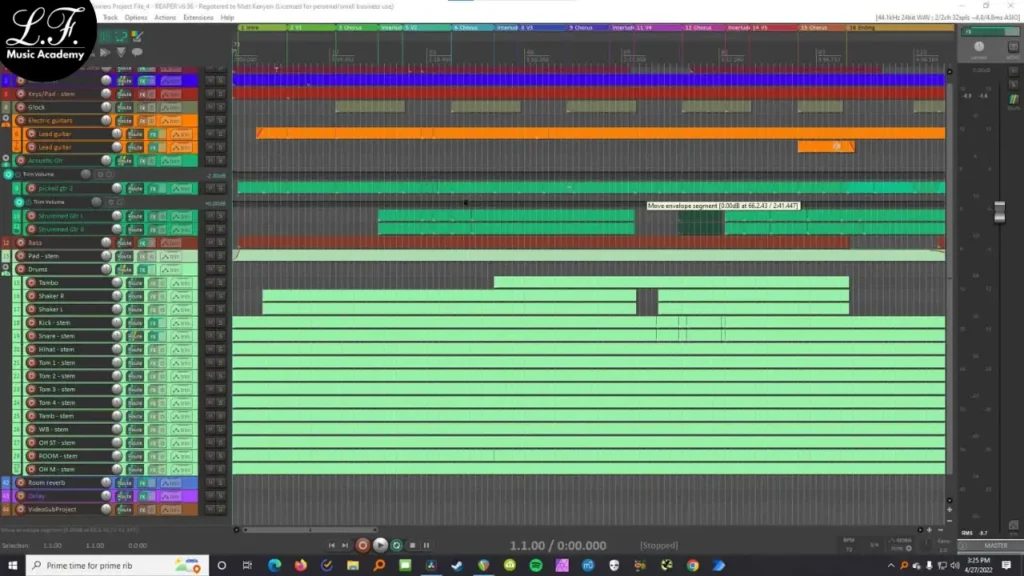
Task: Enable repeat mode in the transport bar
Action: [x=397, y=545]
